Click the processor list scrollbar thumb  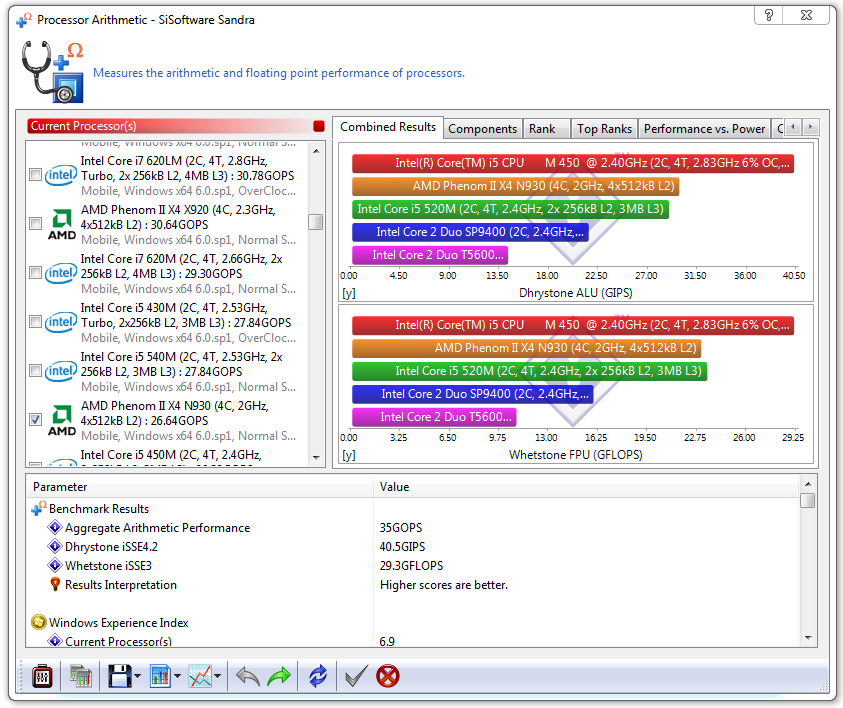(x=316, y=221)
